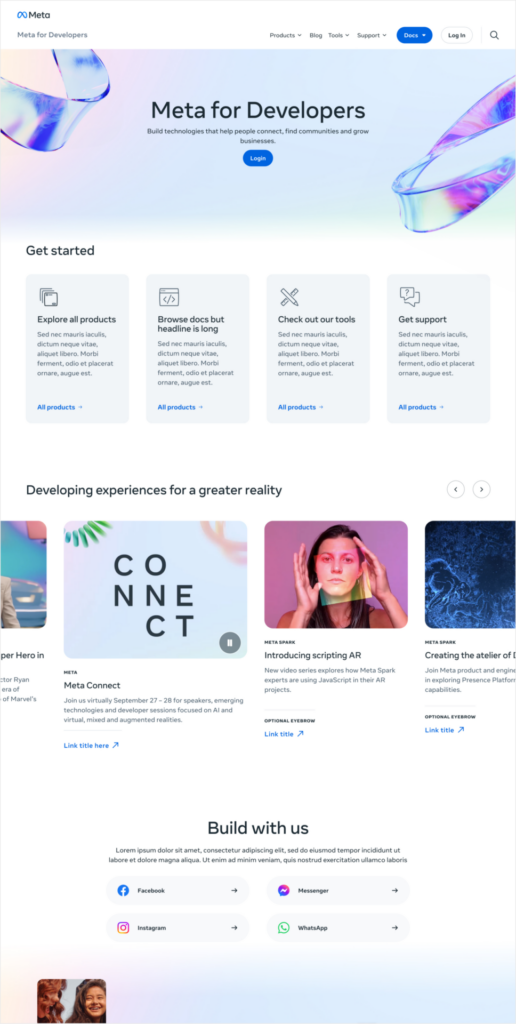Click the Meta logo in header
This screenshot has width=516, height=1024.
coord(33,14)
